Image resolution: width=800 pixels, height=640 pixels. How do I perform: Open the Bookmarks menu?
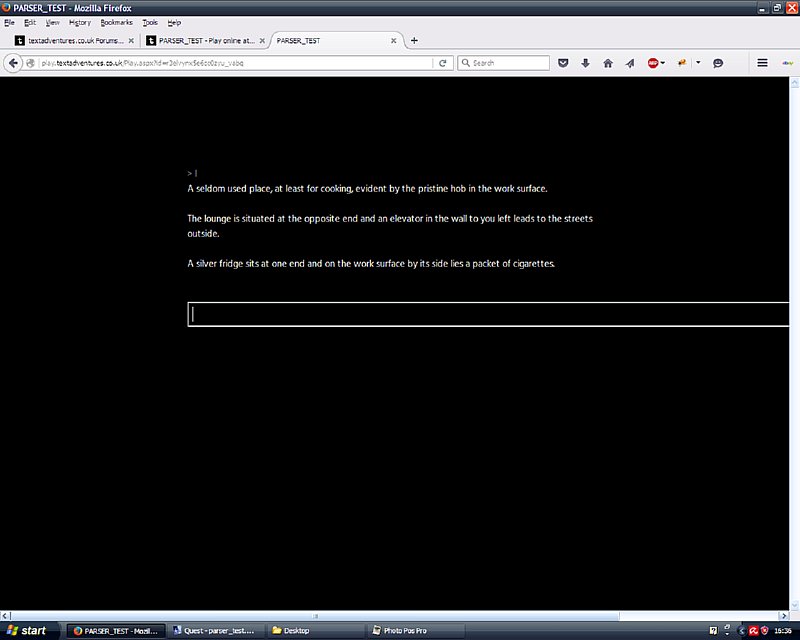click(x=116, y=21)
